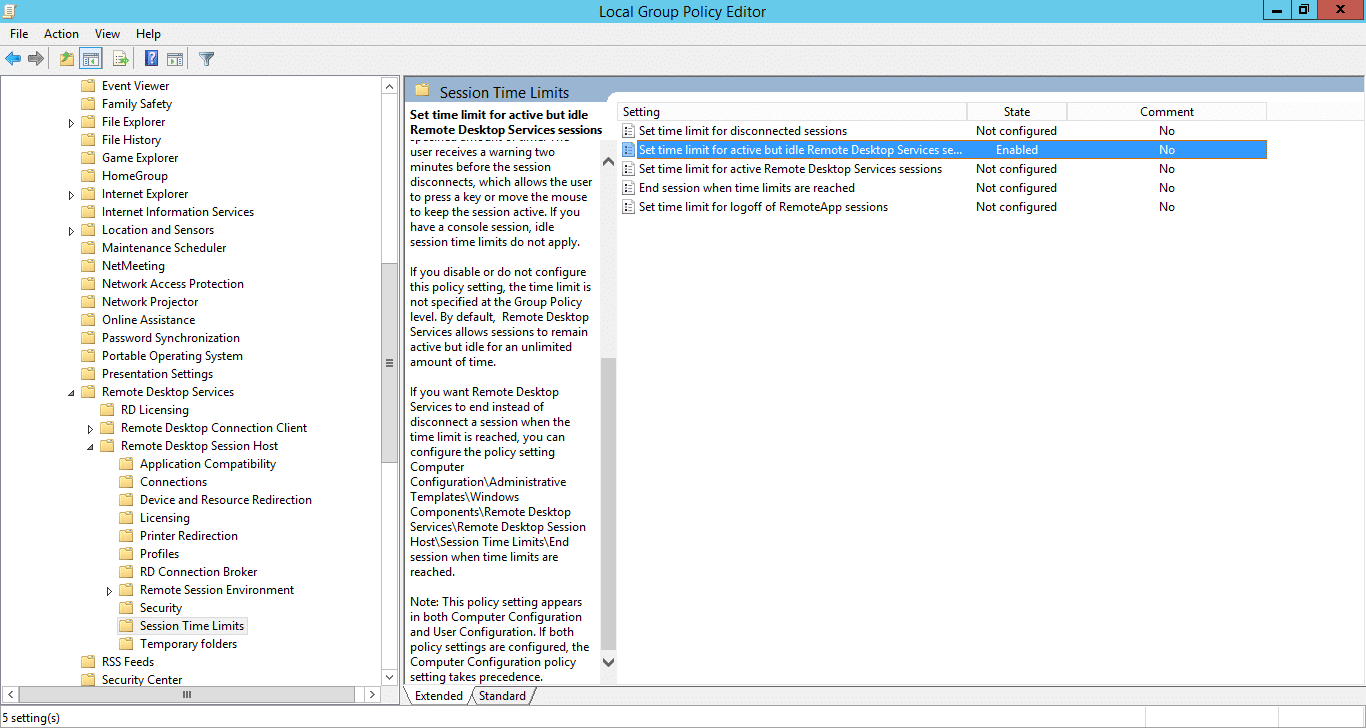Select the Network Access Protection tree item

point(173,284)
